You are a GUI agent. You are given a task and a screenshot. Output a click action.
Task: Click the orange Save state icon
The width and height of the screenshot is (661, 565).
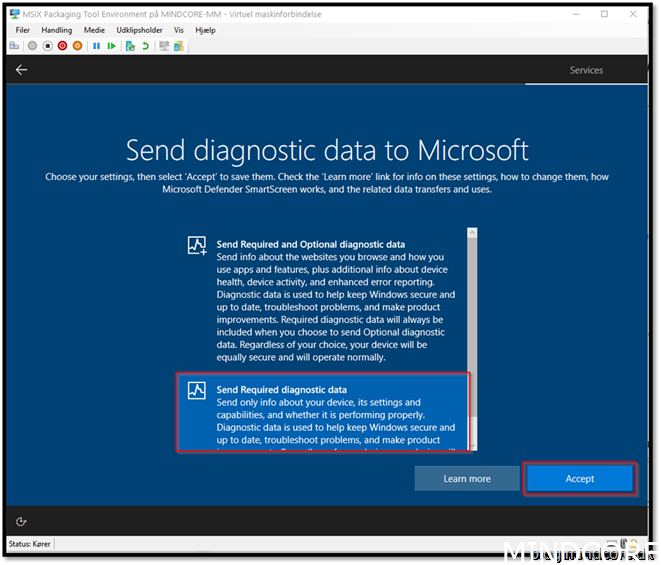pos(77,46)
